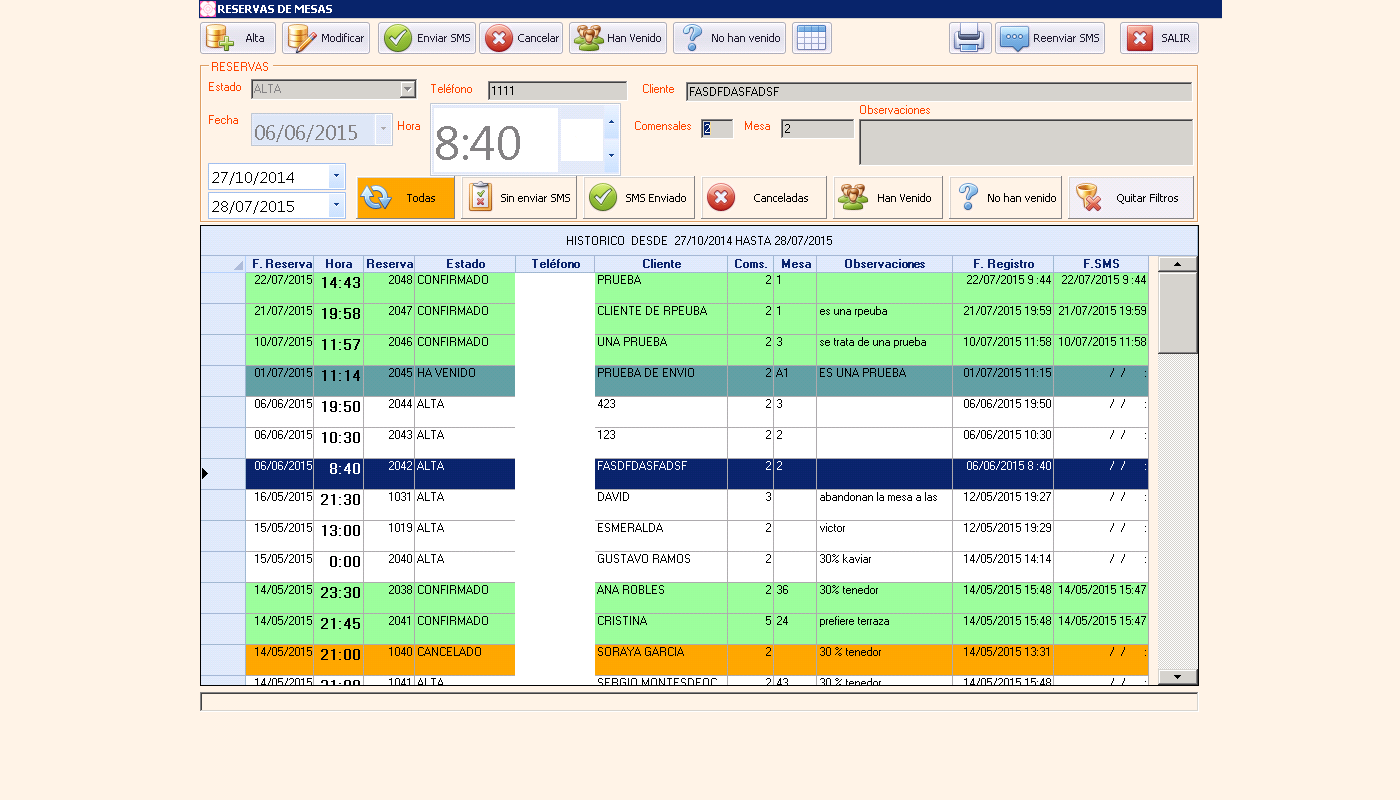Click the SALIR exit button

(1158, 38)
